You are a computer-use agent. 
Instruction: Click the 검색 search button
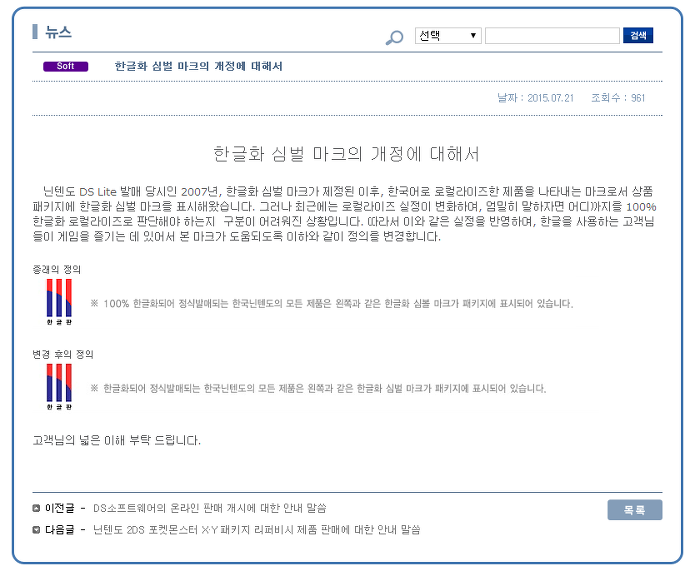coord(638,36)
